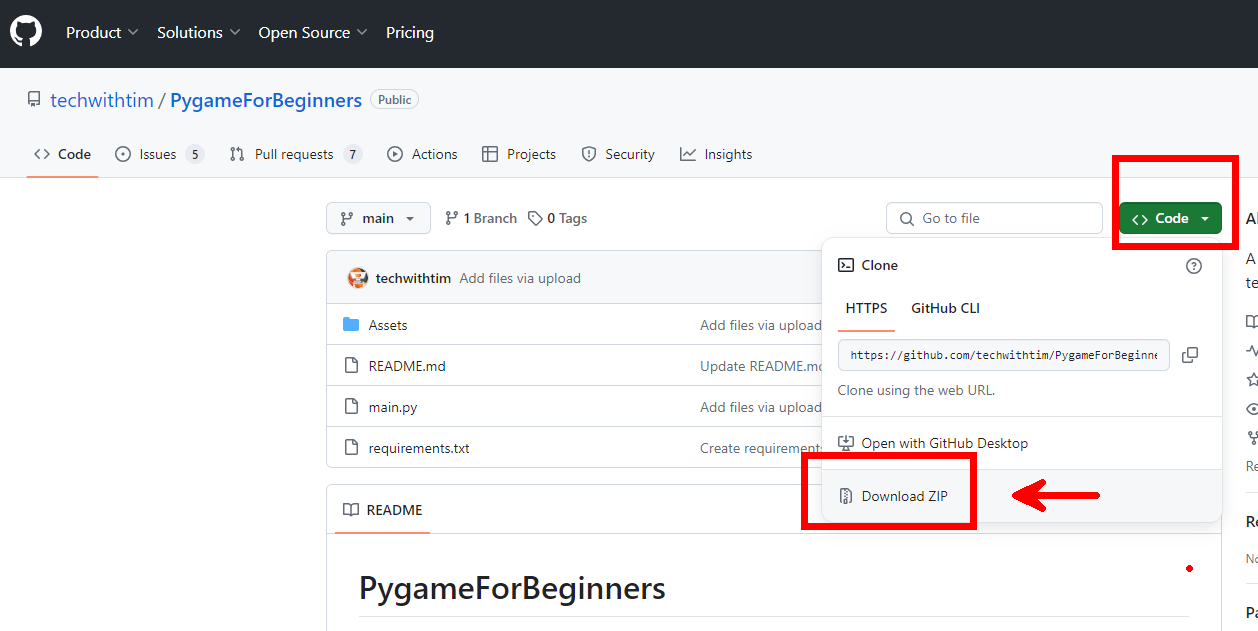Expand the Open Source menu

coord(313,33)
